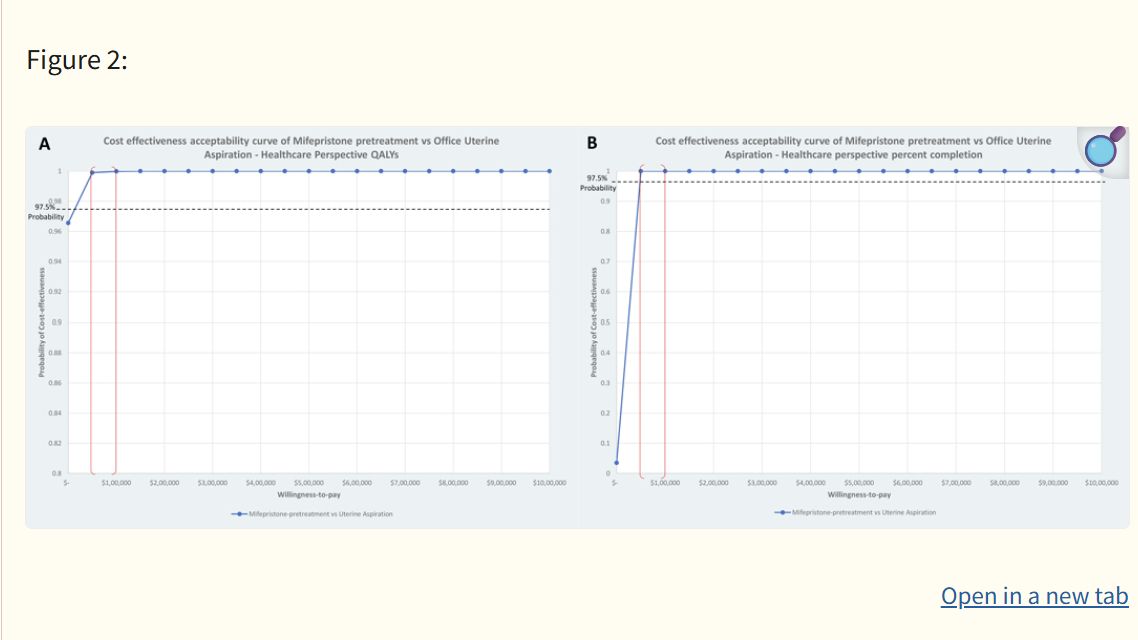This screenshot has width=1138, height=640.
Task: Click the "Figure 2:" heading text
Action: pyautogui.click(x=77, y=61)
